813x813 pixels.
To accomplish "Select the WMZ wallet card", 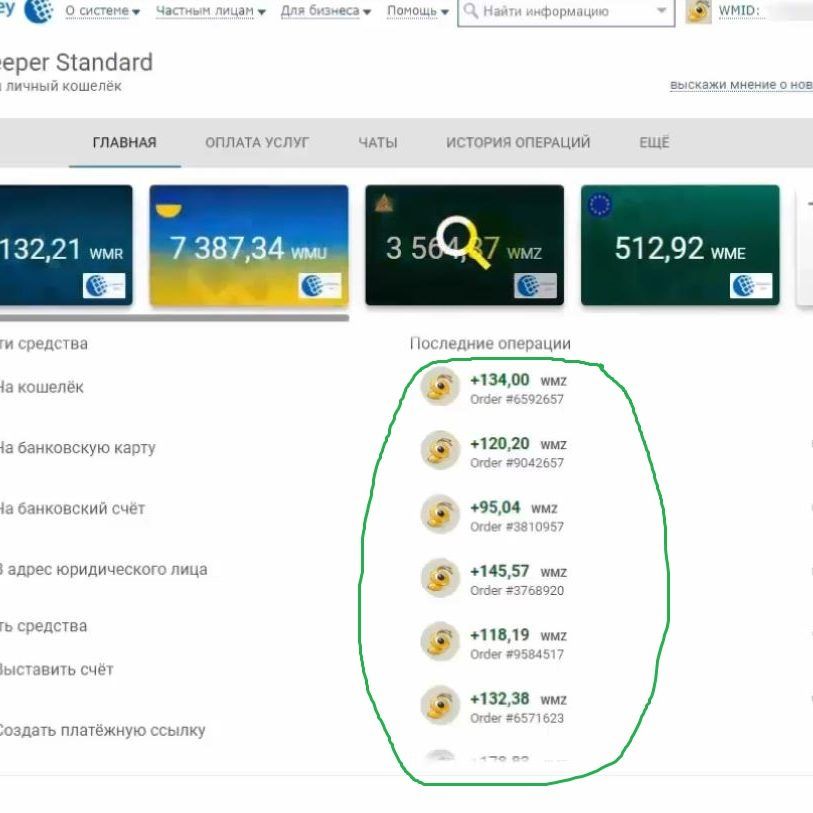I will click(x=465, y=245).
